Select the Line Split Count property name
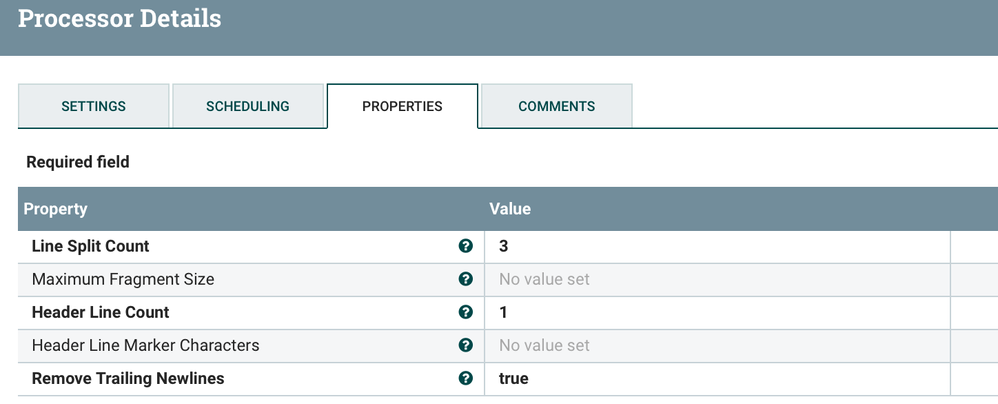Image resolution: width=998 pixels, height=404 pixels. point(91,246)
